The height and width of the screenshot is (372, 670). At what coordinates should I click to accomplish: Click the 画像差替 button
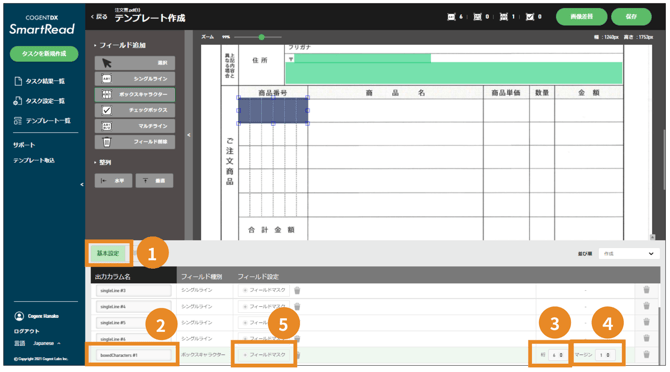[582, 17]
